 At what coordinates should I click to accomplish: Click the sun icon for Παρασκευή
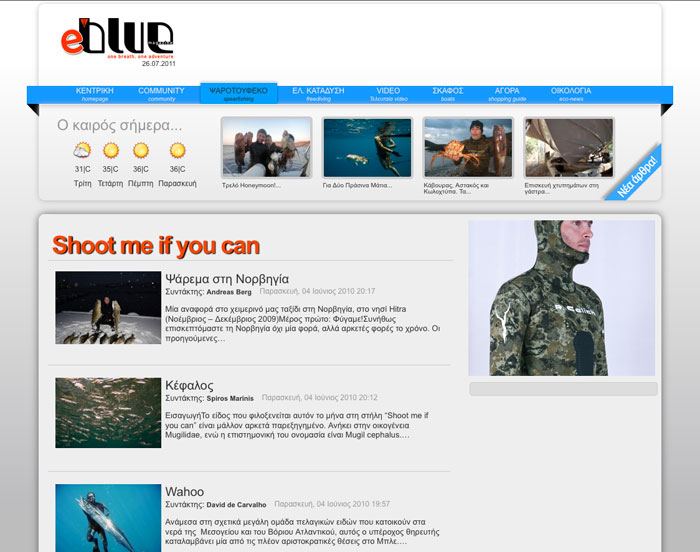coord(177,150)
